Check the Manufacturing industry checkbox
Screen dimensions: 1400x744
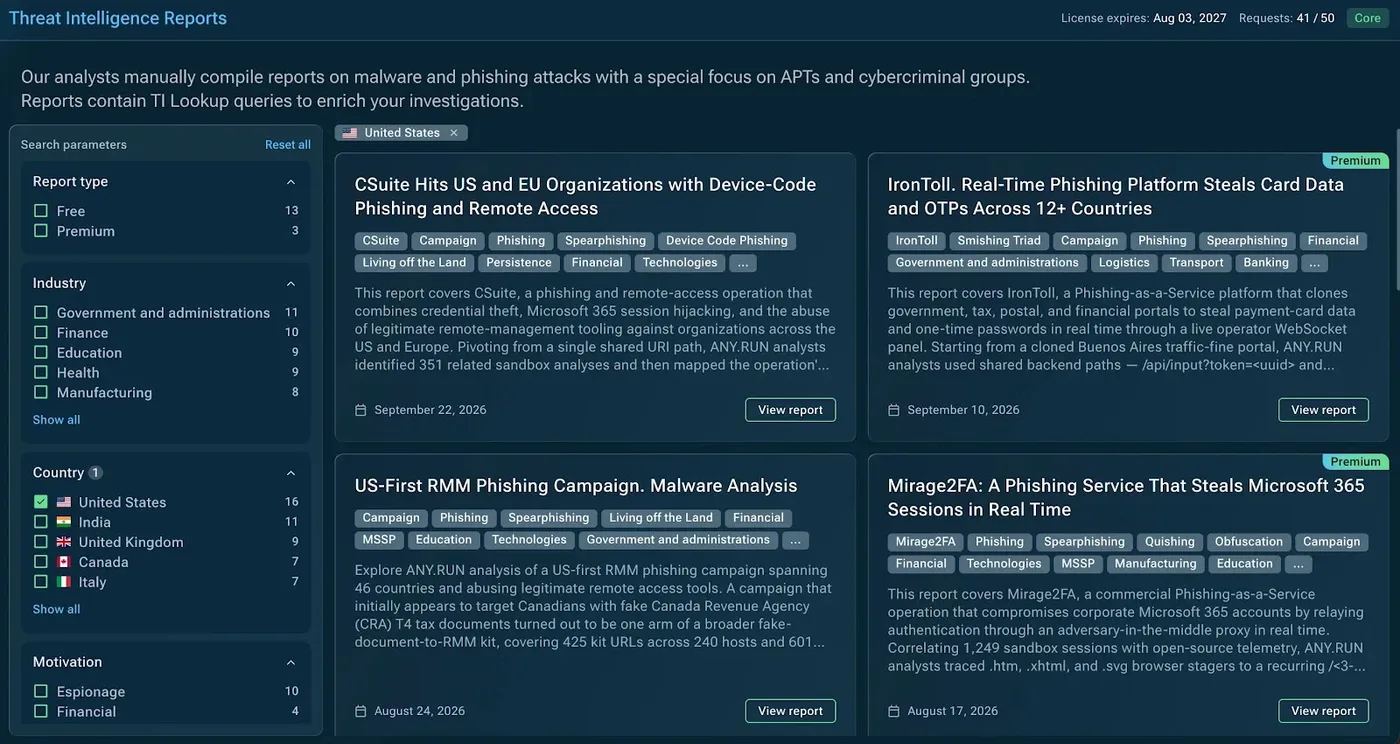click(41, 393)
